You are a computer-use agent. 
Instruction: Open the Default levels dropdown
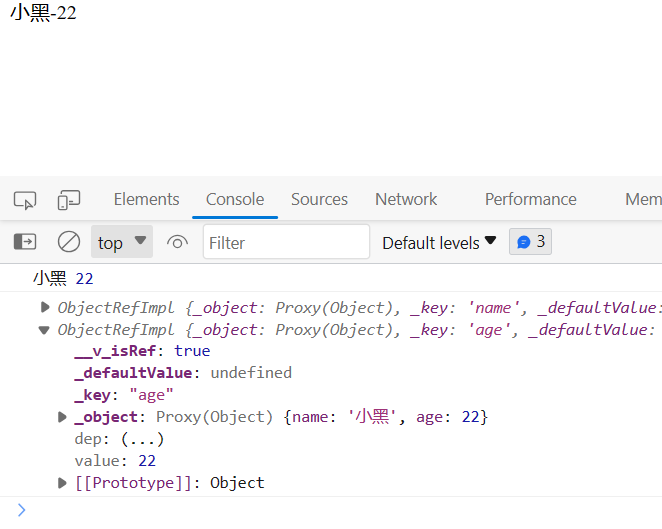439,243
